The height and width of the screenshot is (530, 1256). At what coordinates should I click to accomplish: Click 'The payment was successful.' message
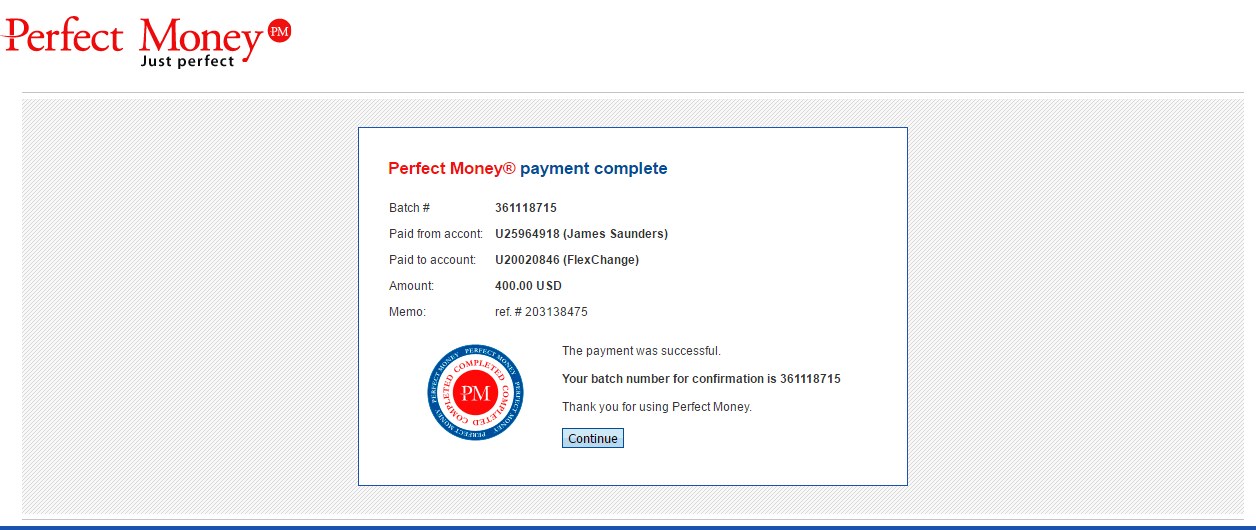641,351
